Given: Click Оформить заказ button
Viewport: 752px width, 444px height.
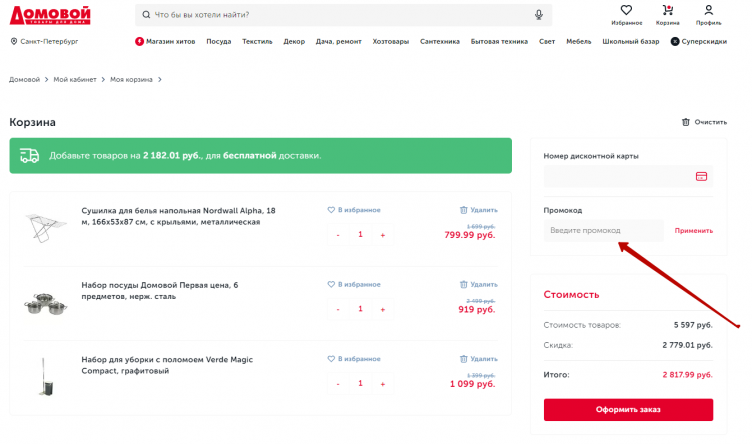Looking at the screenshot, I should [628, 409].
